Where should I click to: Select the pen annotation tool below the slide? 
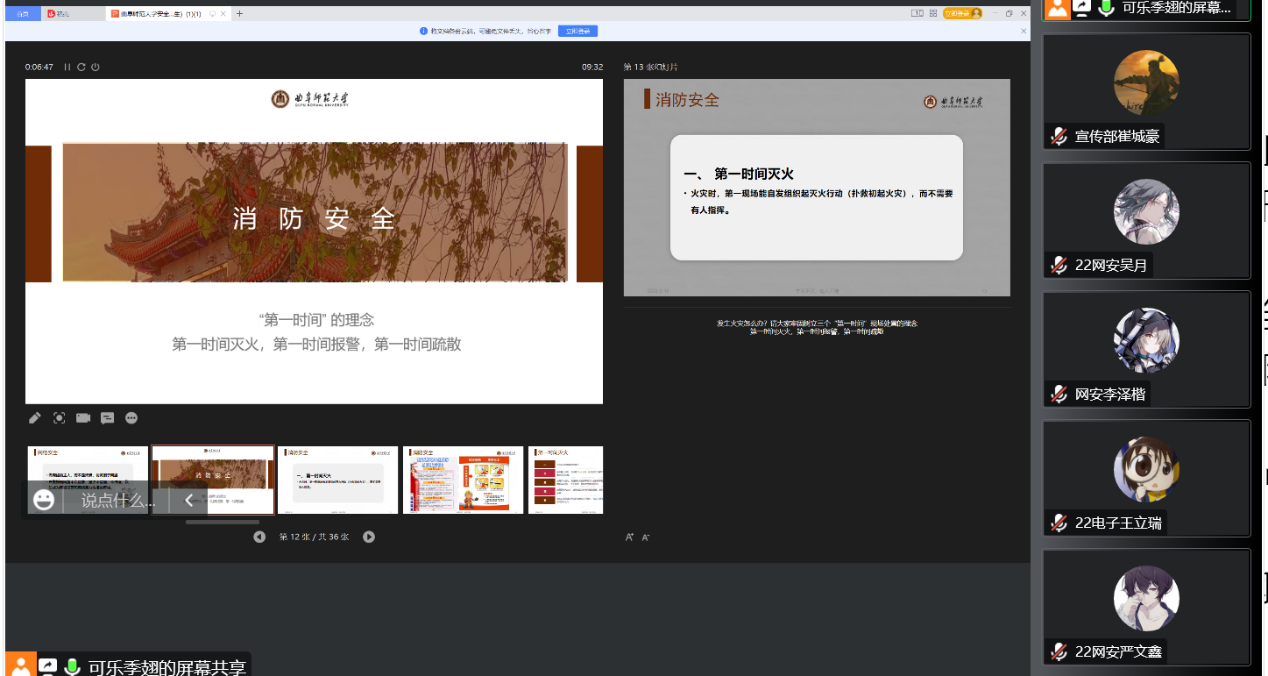[x=35, y=418]
